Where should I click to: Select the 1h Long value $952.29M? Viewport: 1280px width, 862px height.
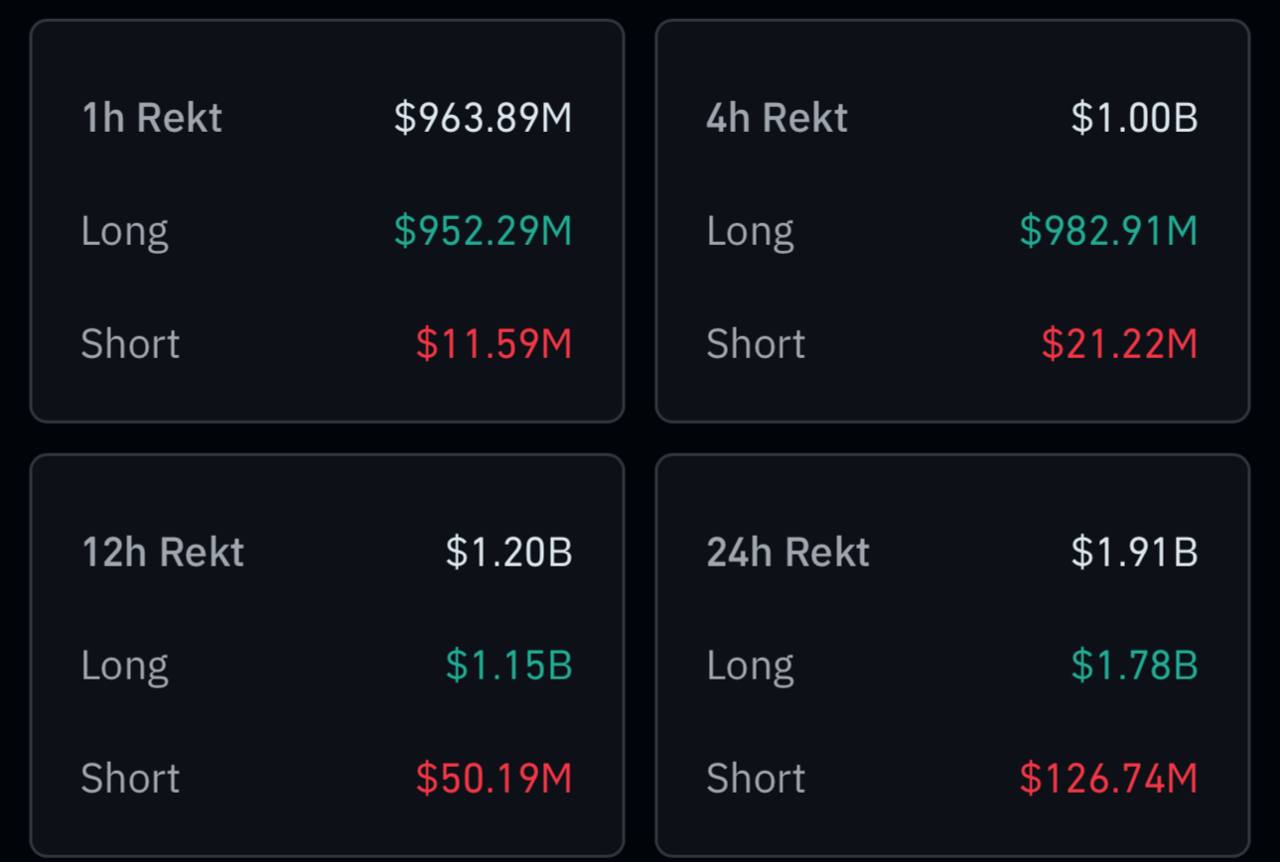pyautogui.click(x=483, y=231)
